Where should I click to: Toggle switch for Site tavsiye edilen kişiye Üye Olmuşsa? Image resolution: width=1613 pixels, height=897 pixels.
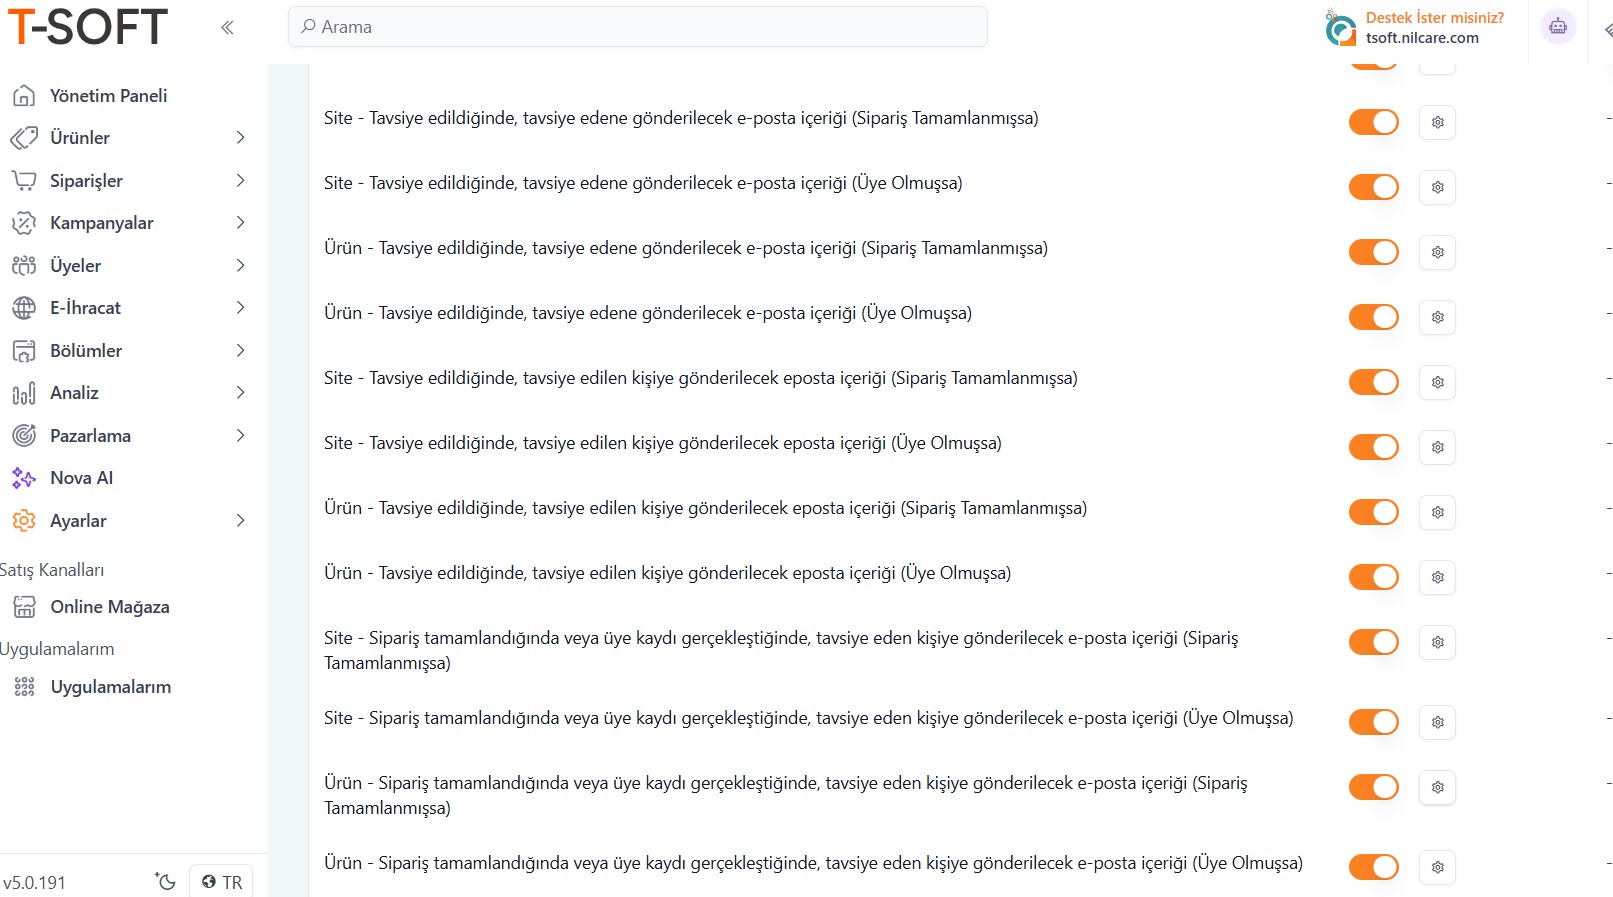1373,447
